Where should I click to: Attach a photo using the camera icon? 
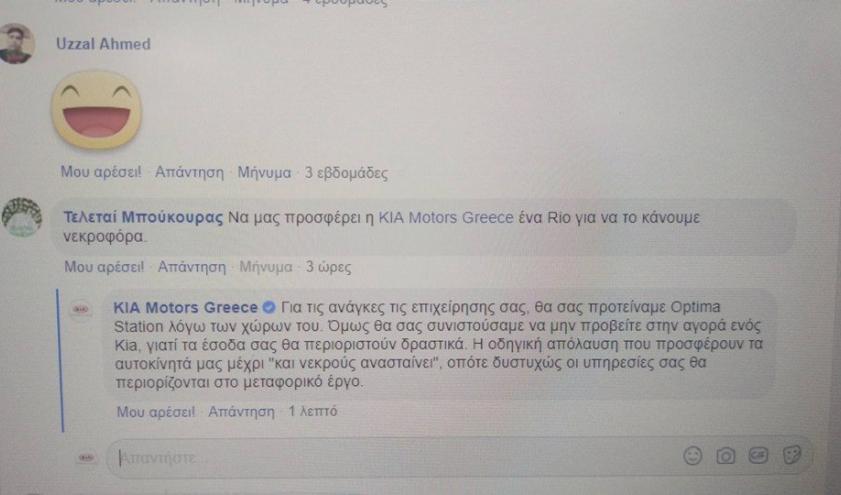click(725, 456)
